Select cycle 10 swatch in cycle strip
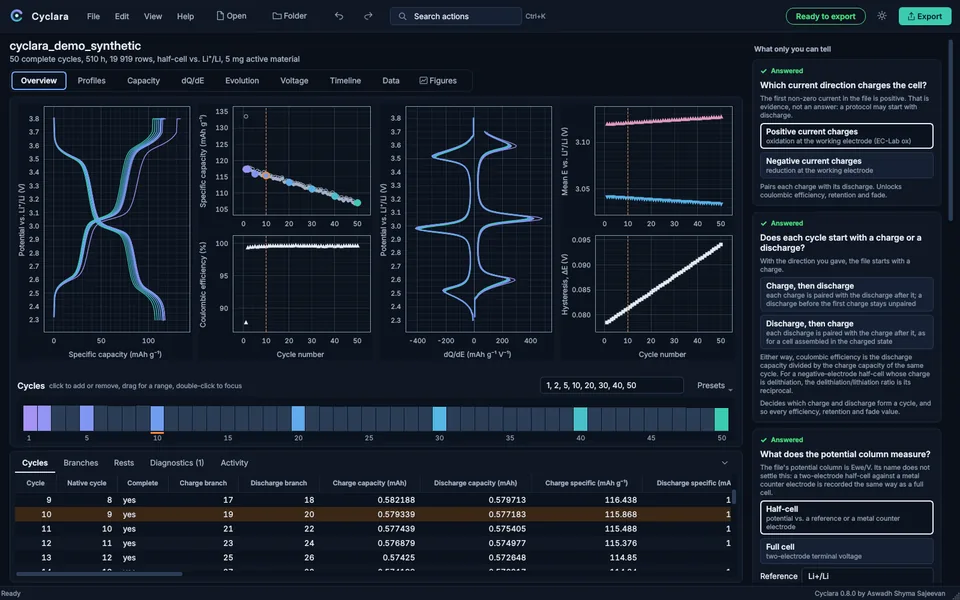This screenshot has height=600, width=960. tap(157, 418)
